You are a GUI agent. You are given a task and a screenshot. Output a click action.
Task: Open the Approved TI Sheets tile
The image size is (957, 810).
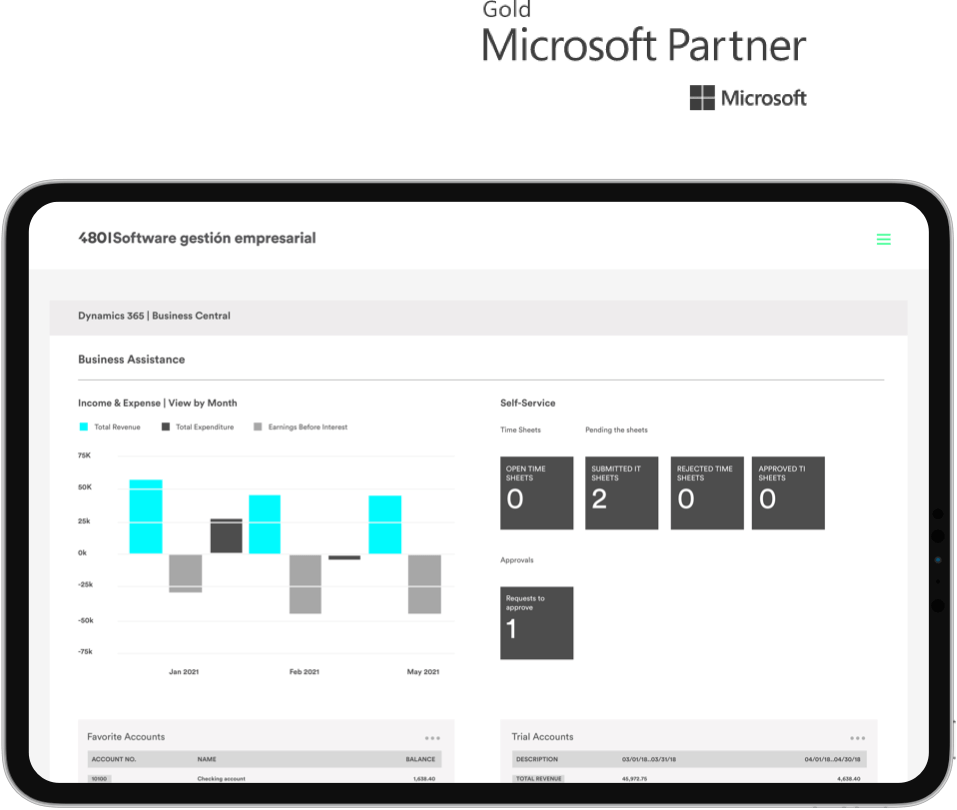click(788, 493)
